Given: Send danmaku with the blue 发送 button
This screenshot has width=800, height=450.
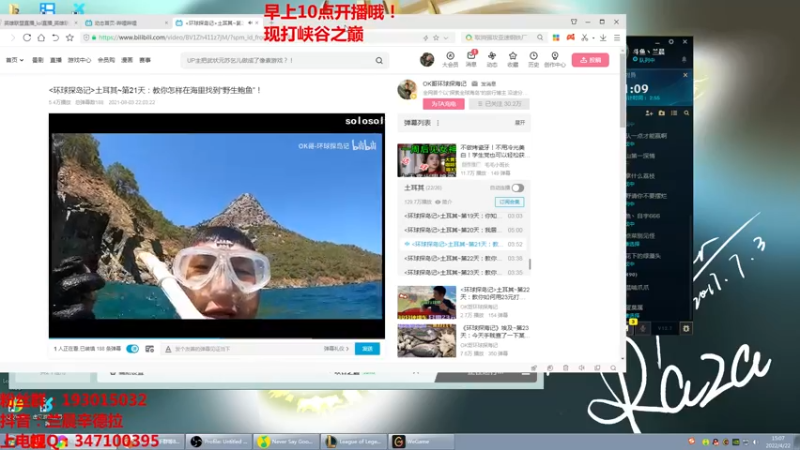Looking at the screenshot, I should coord(367,349).
